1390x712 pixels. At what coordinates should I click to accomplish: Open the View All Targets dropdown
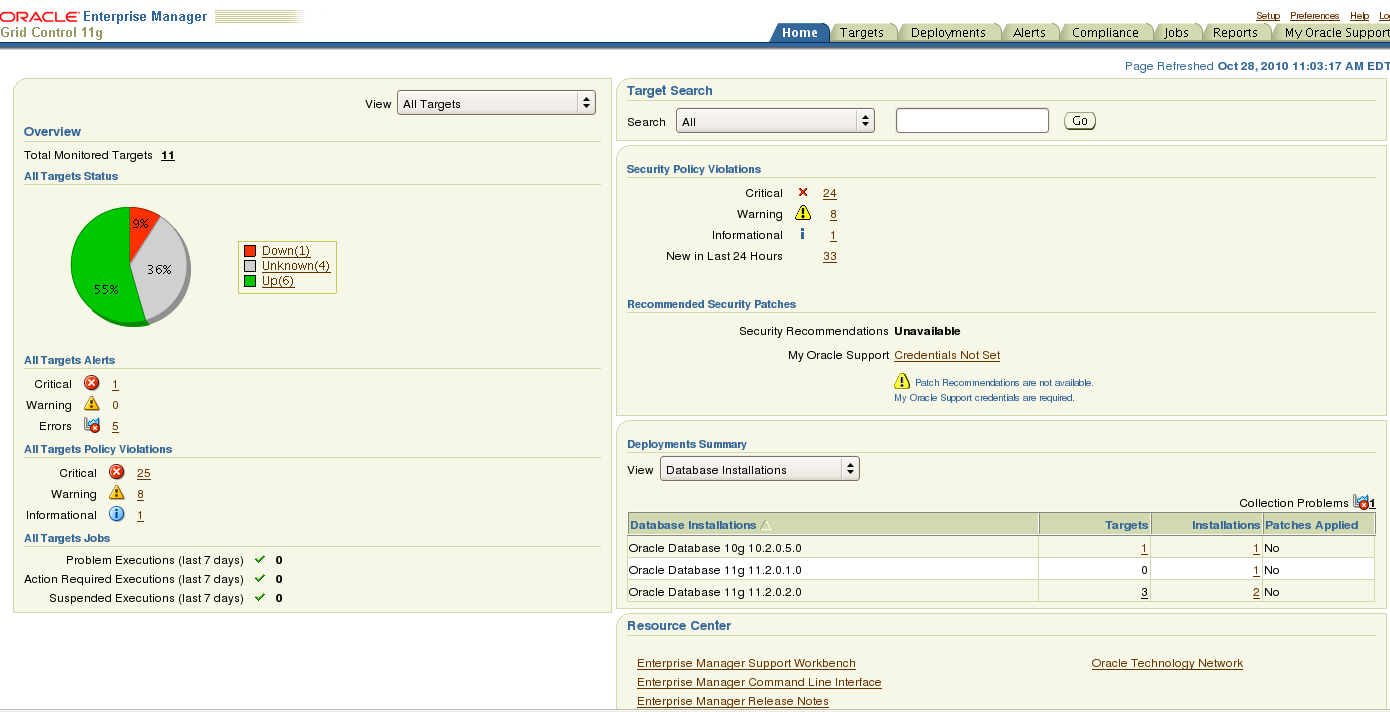pyautogui.click(x=497, y=103)
